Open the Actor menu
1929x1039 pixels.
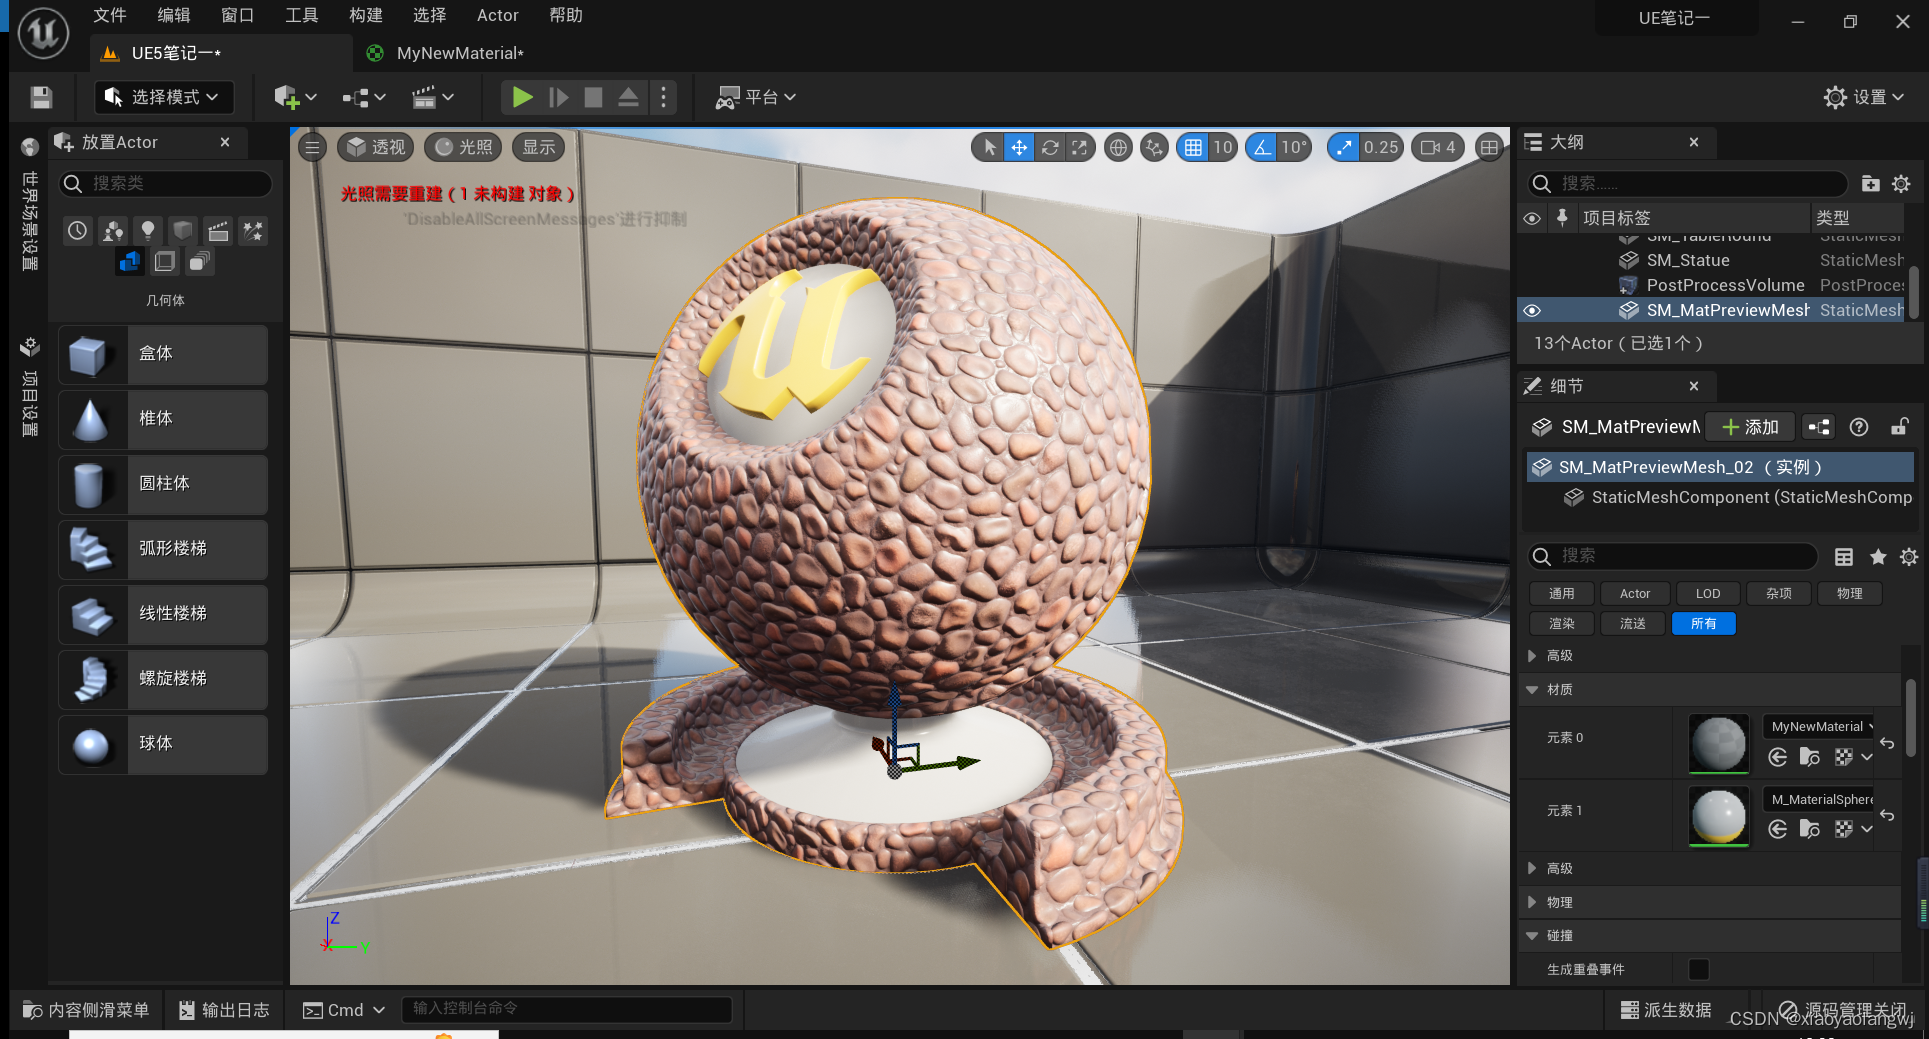(x=497, y=15)
